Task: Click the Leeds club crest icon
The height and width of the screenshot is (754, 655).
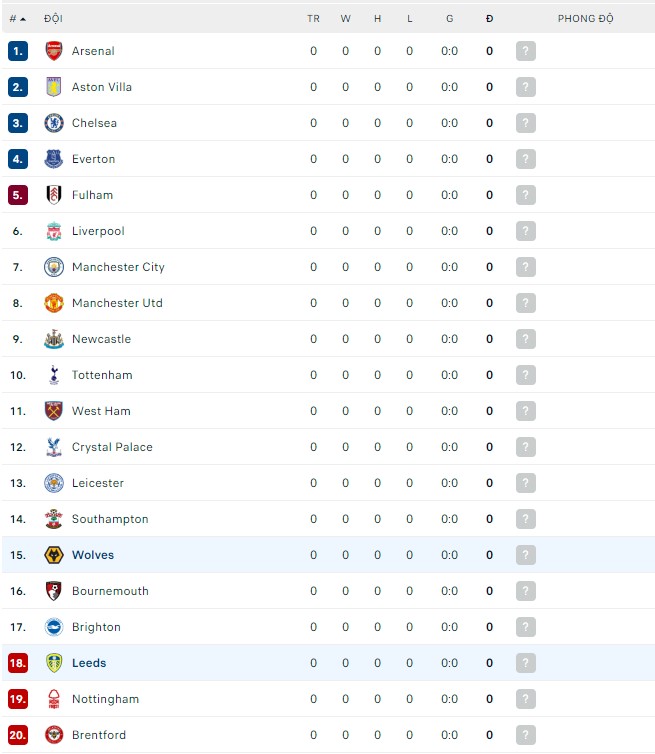Action: pos(54,663)
